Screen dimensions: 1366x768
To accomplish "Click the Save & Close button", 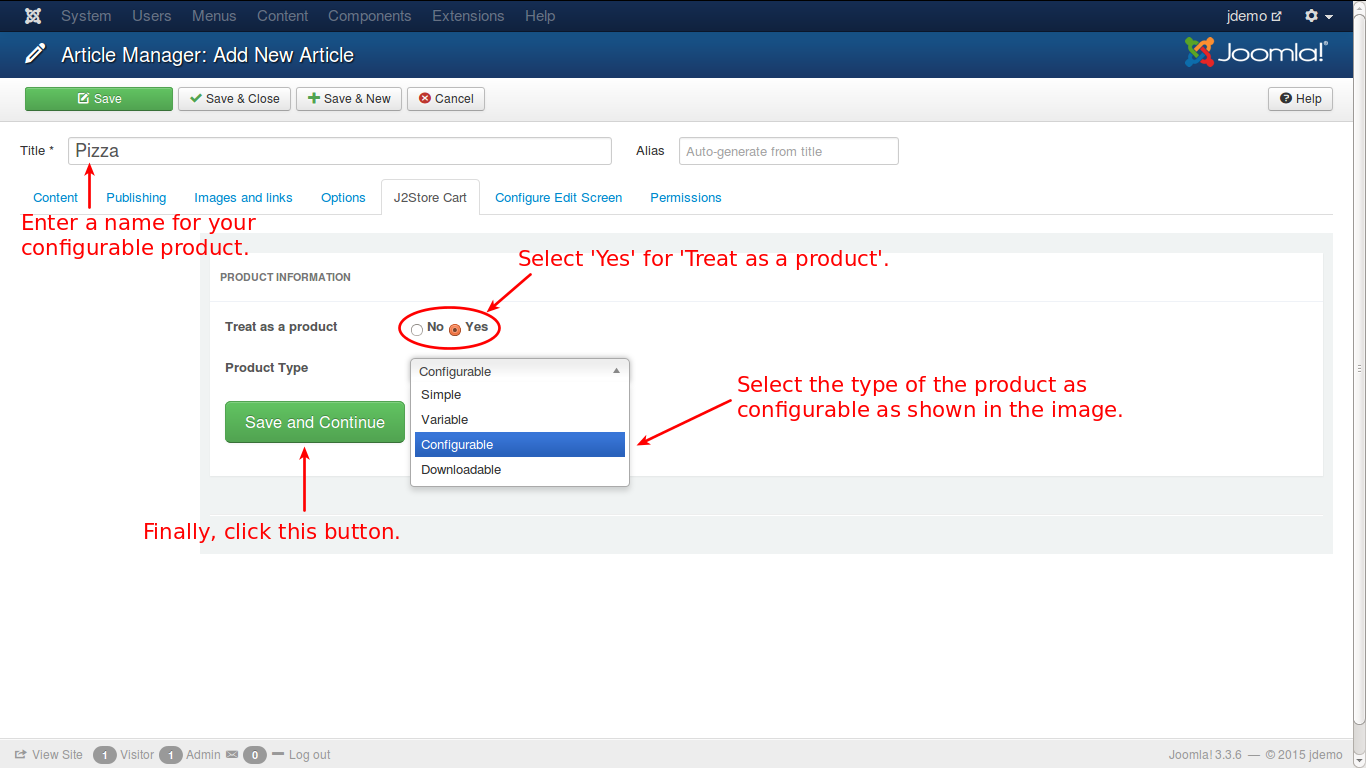I will point(235,99).
